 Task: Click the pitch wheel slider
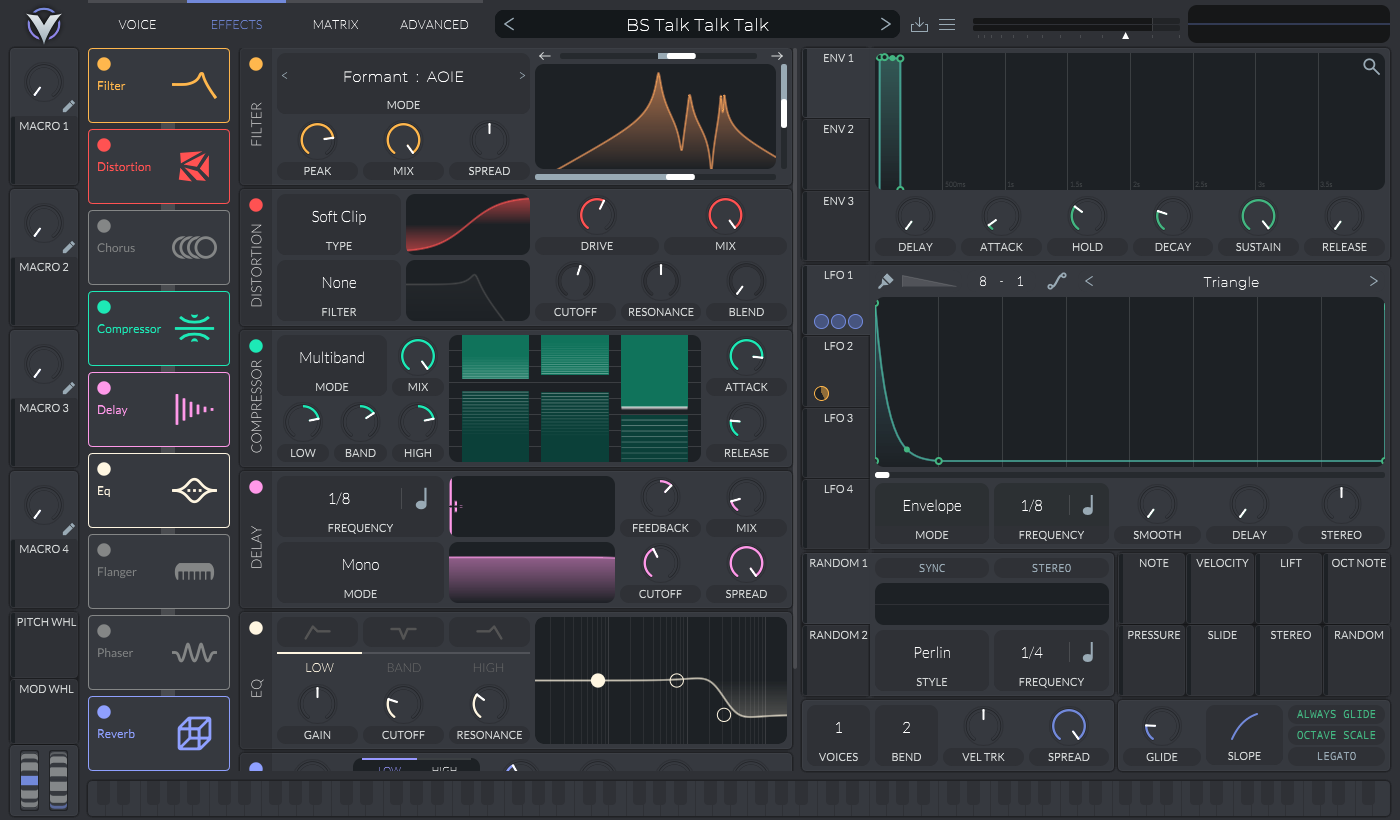tap(29, 780)
